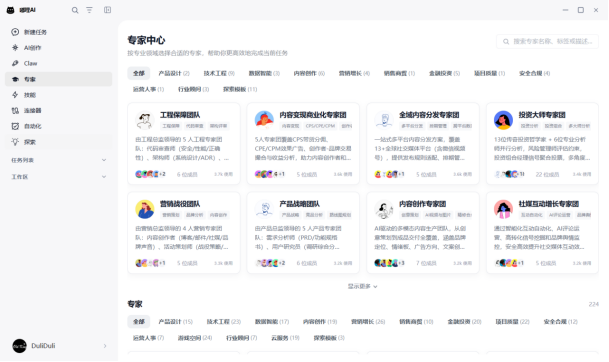Open the 社媒互动增长专家团 card title

pyautogui.click(x=549, y=204)
